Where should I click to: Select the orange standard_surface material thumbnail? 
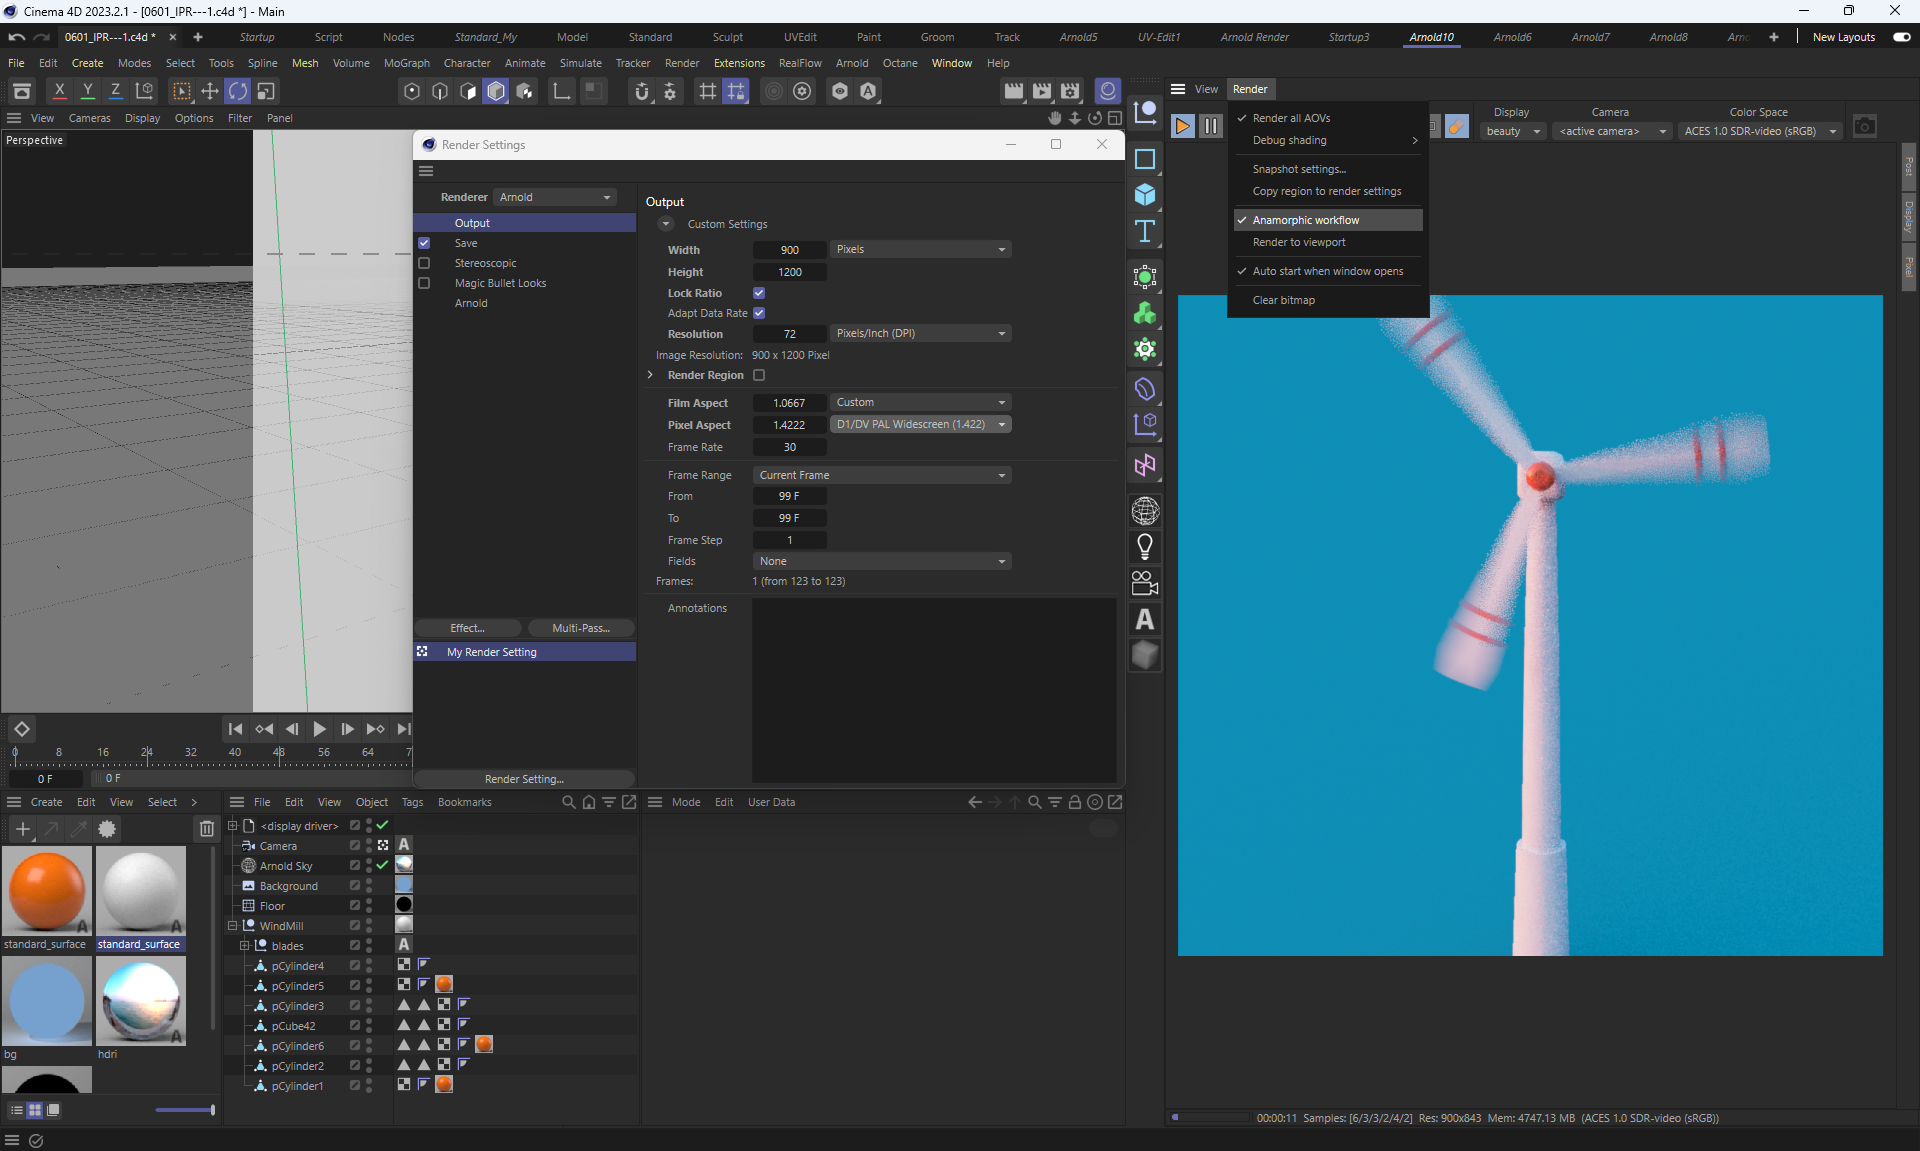46,891
